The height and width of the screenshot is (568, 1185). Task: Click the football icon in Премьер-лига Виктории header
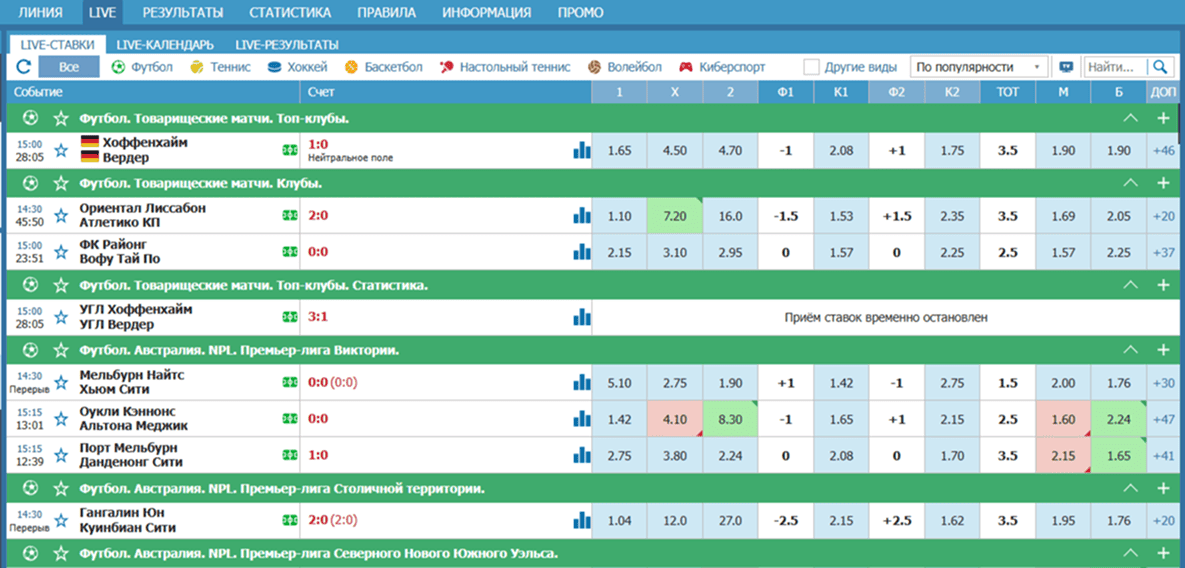pos(30,351)
